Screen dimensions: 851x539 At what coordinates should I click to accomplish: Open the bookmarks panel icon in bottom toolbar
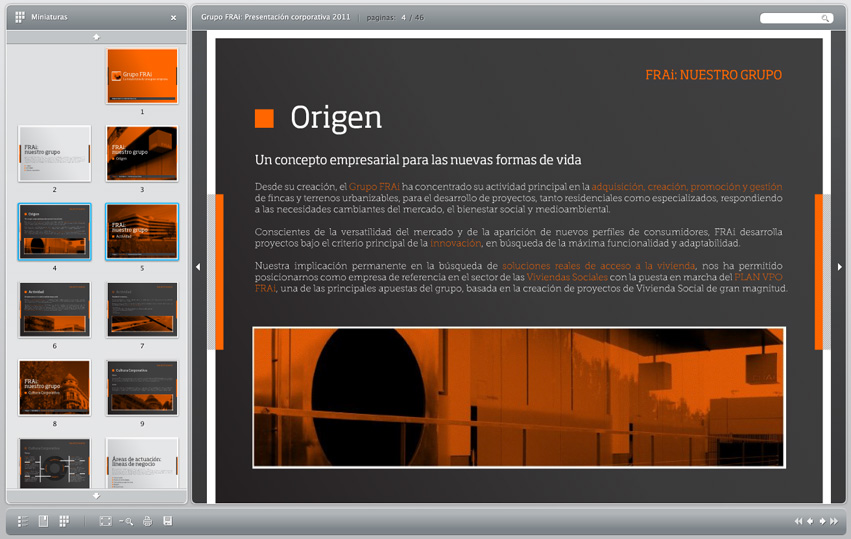(x=43, y=521)
